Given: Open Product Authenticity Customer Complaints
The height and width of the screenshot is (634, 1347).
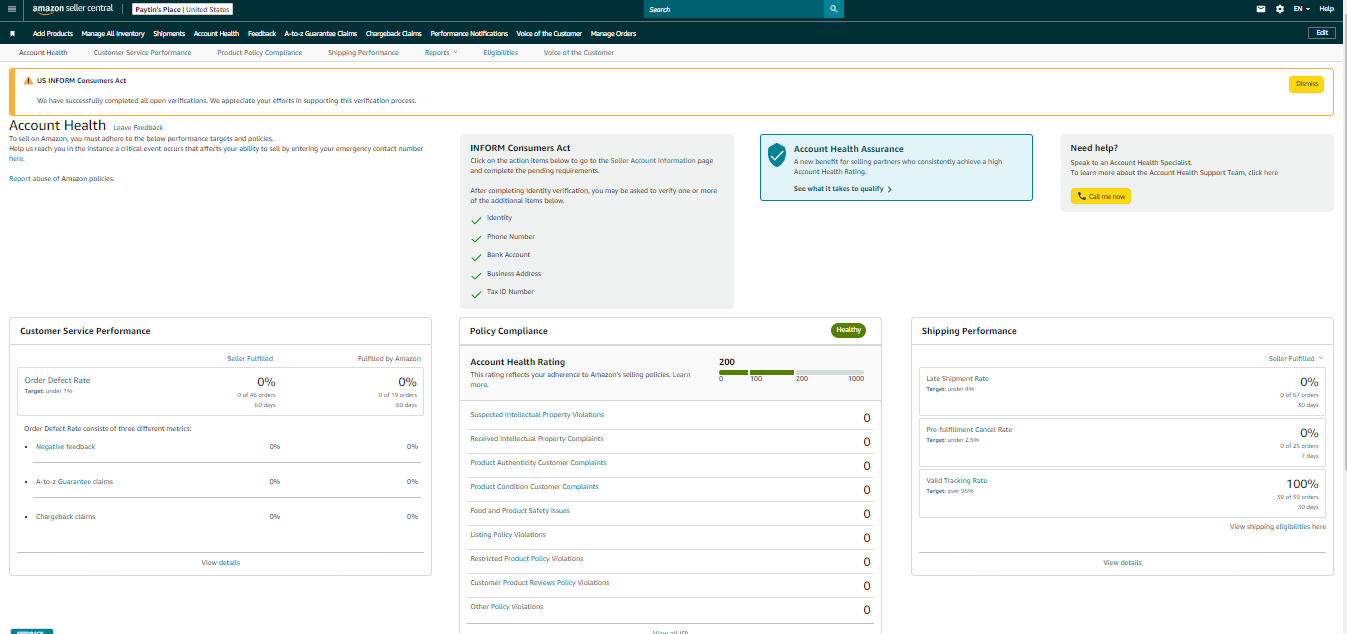Looking at the screenshot, I should [538, 463].
